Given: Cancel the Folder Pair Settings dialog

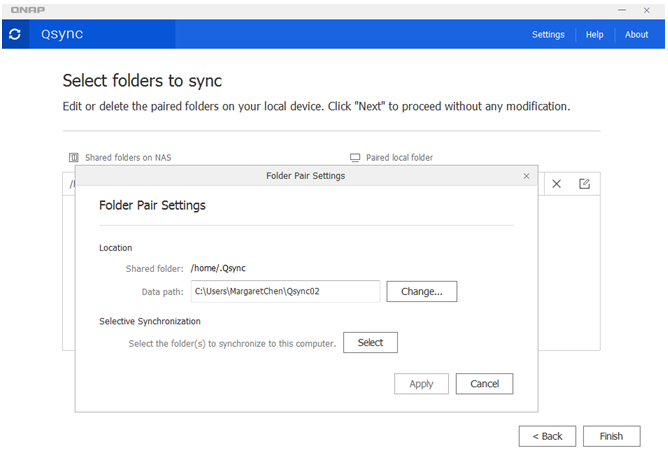Looking at the screenshot, I should pos(484,384).
